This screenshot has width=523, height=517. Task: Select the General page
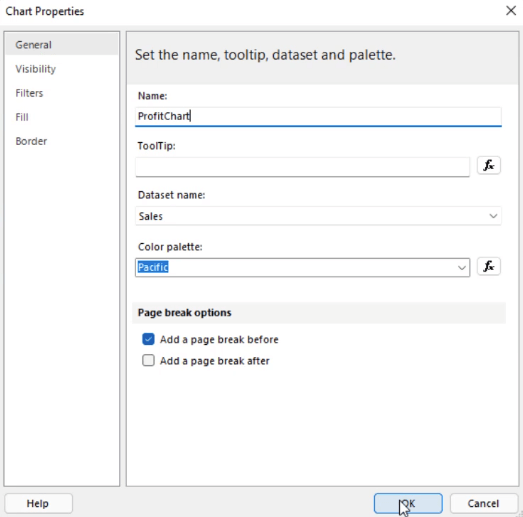[x=33, y=45]
